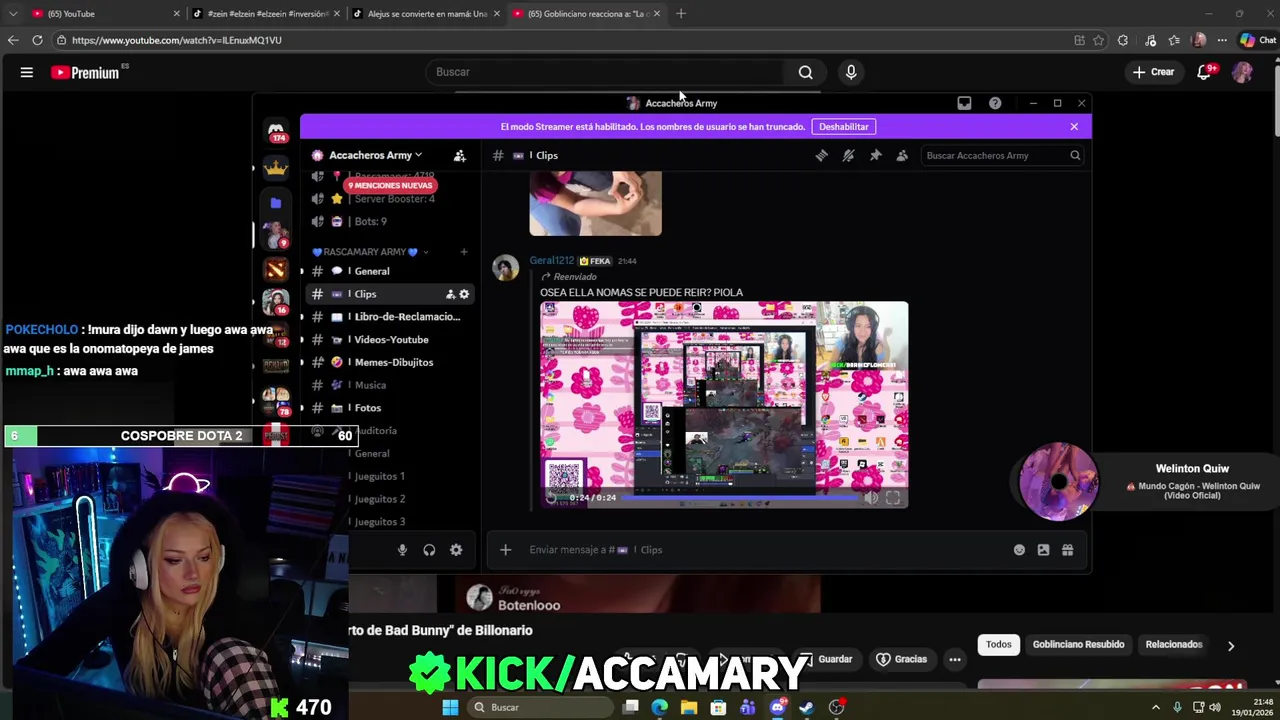Open the Libro-de-Reclamaciones channel
Image resolution: width=1280 pixels, height=720 pixels.
[390, 317]
